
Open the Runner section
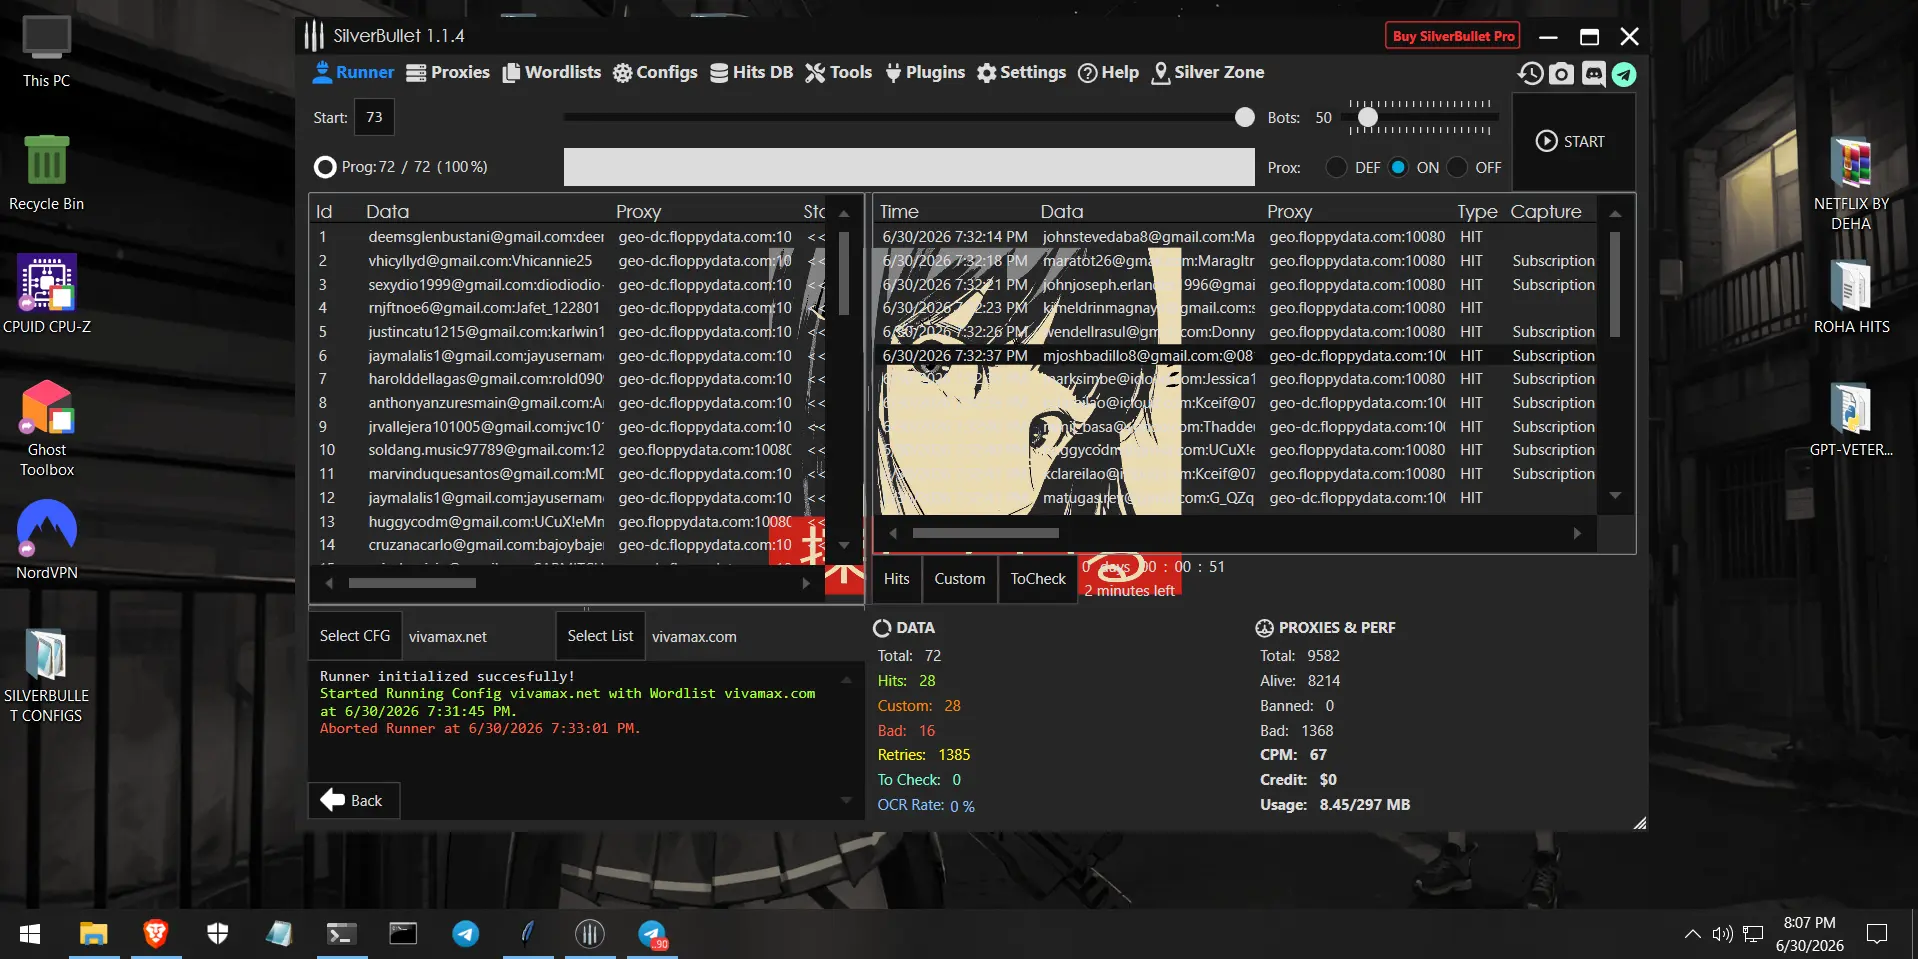coord(353,72)
